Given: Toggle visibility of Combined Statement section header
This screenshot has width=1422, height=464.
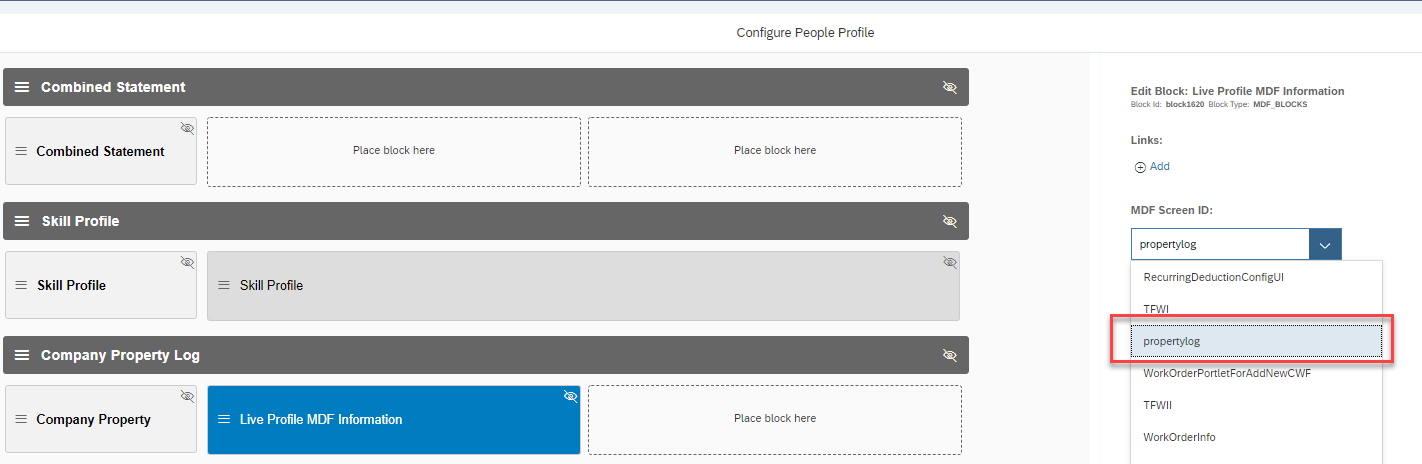Looking at the screenshot, I should point(949,87).
